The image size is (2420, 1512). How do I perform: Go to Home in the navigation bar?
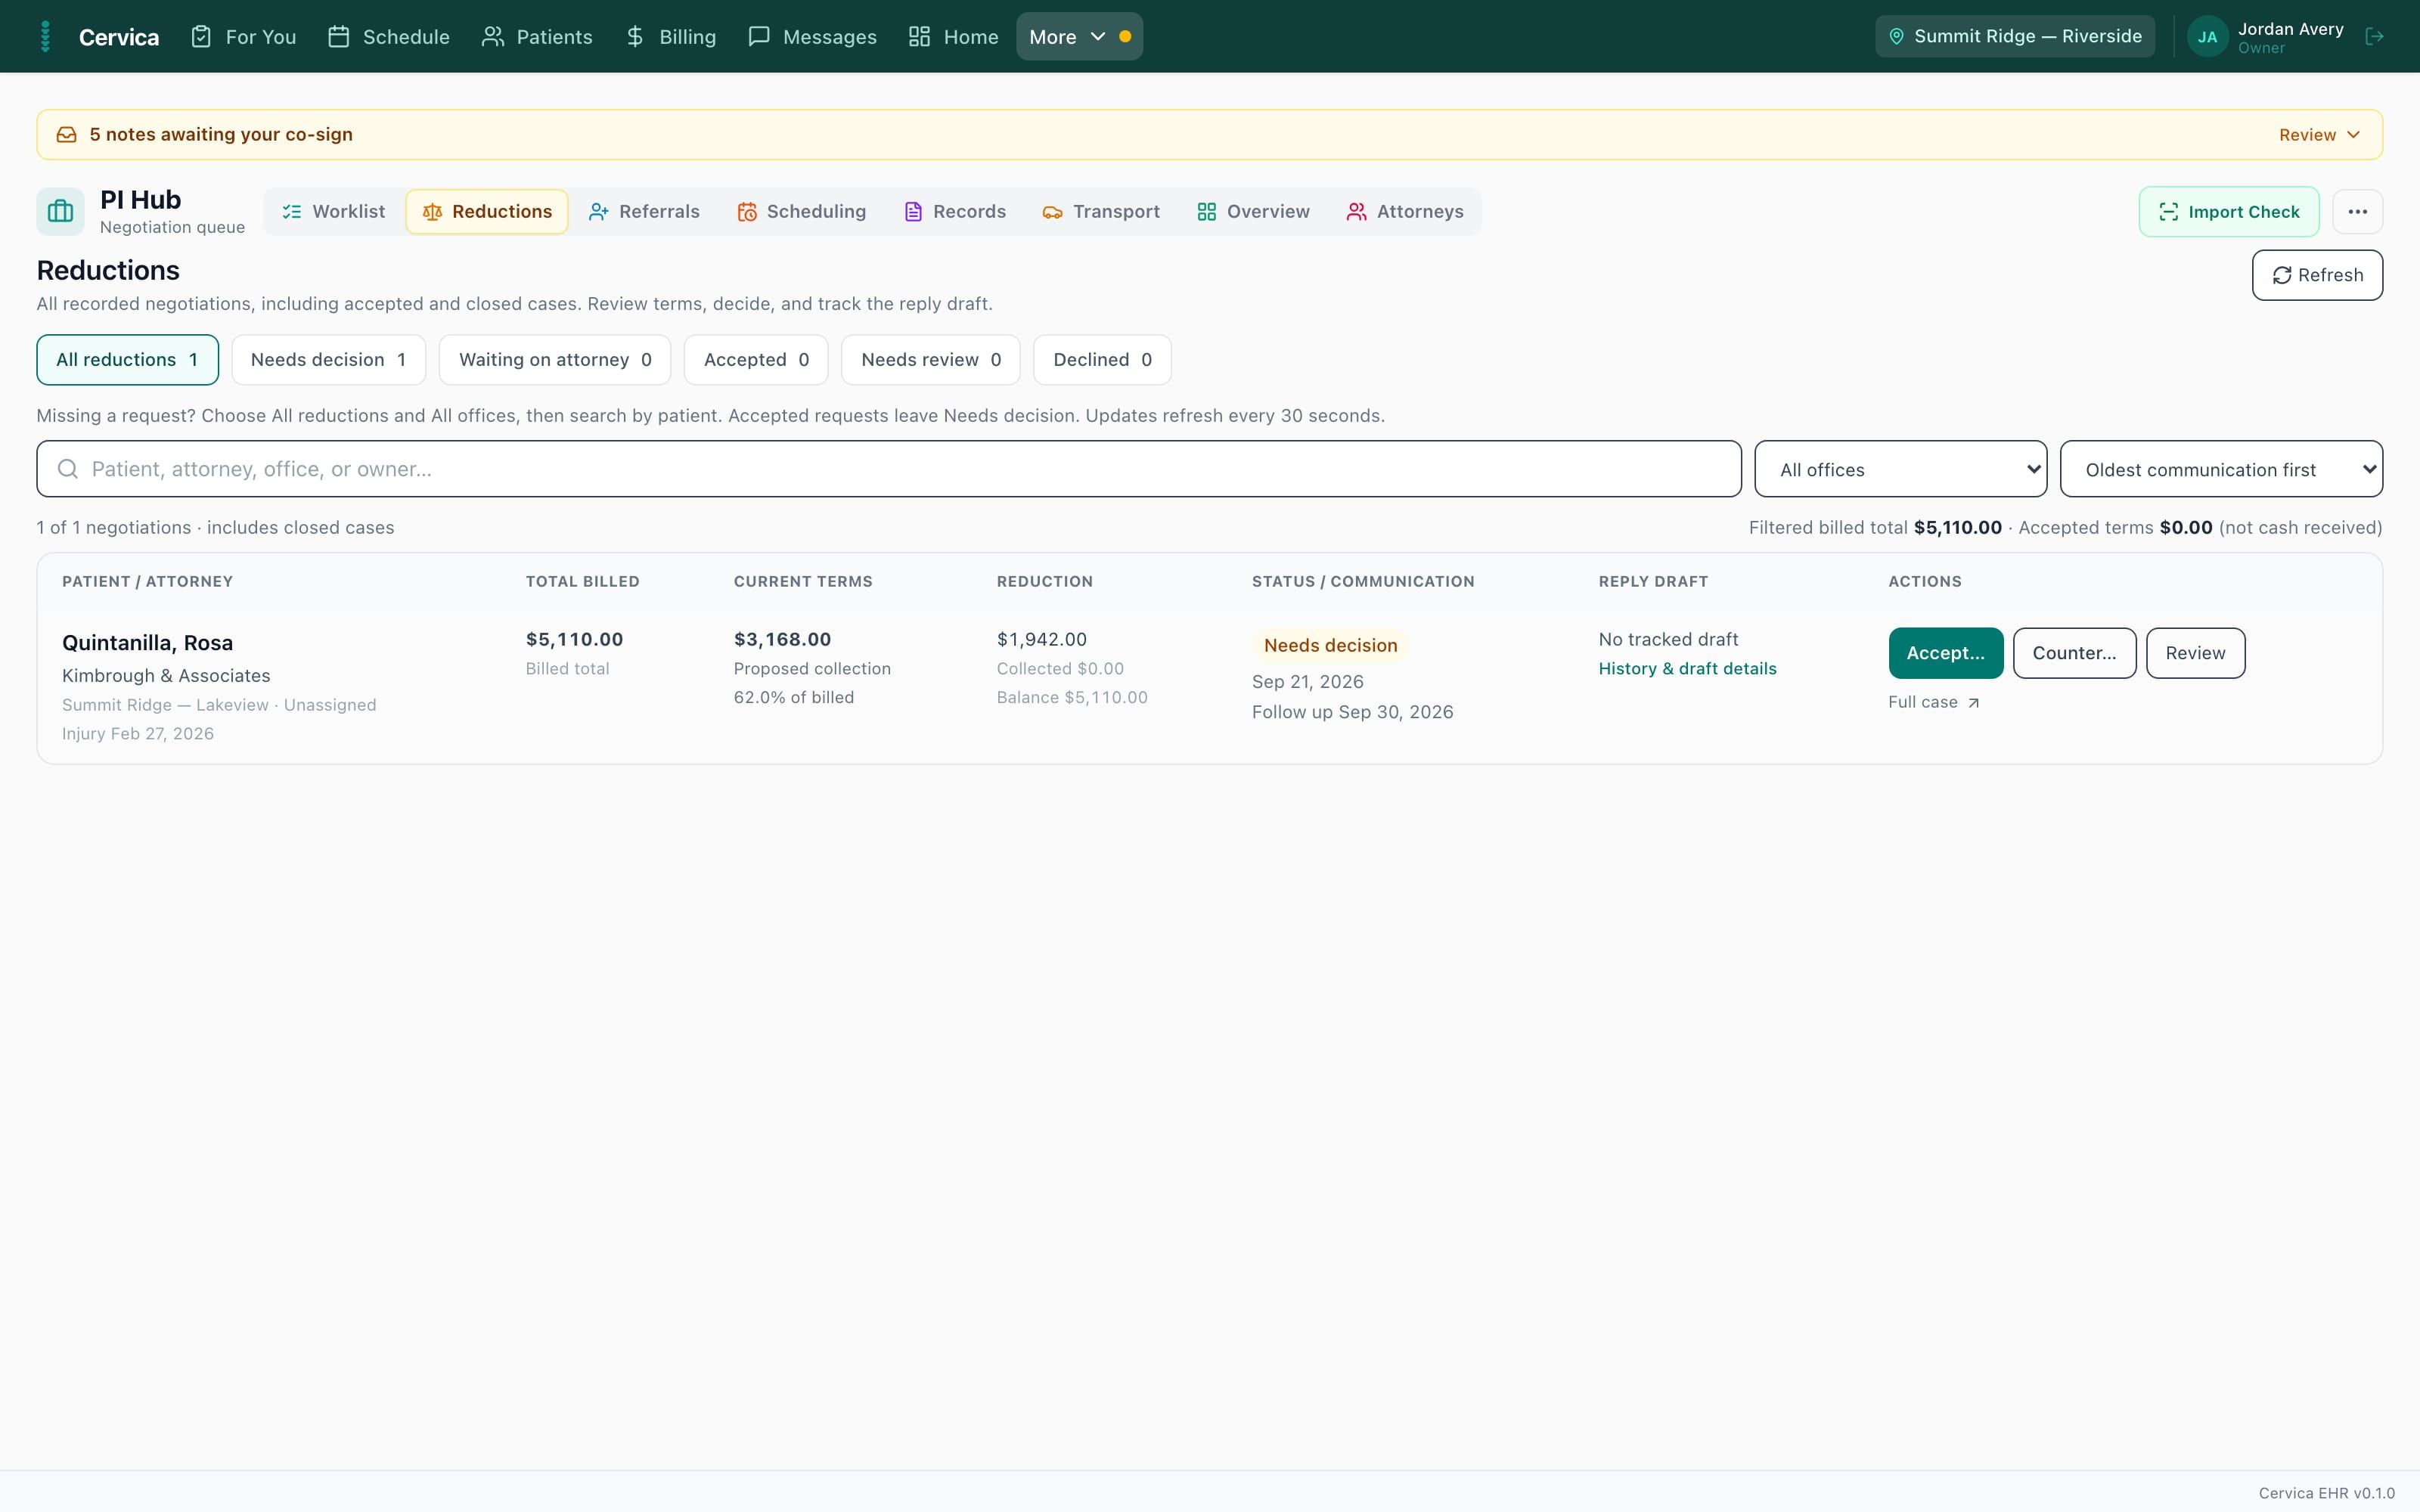[x=954, y=37]
